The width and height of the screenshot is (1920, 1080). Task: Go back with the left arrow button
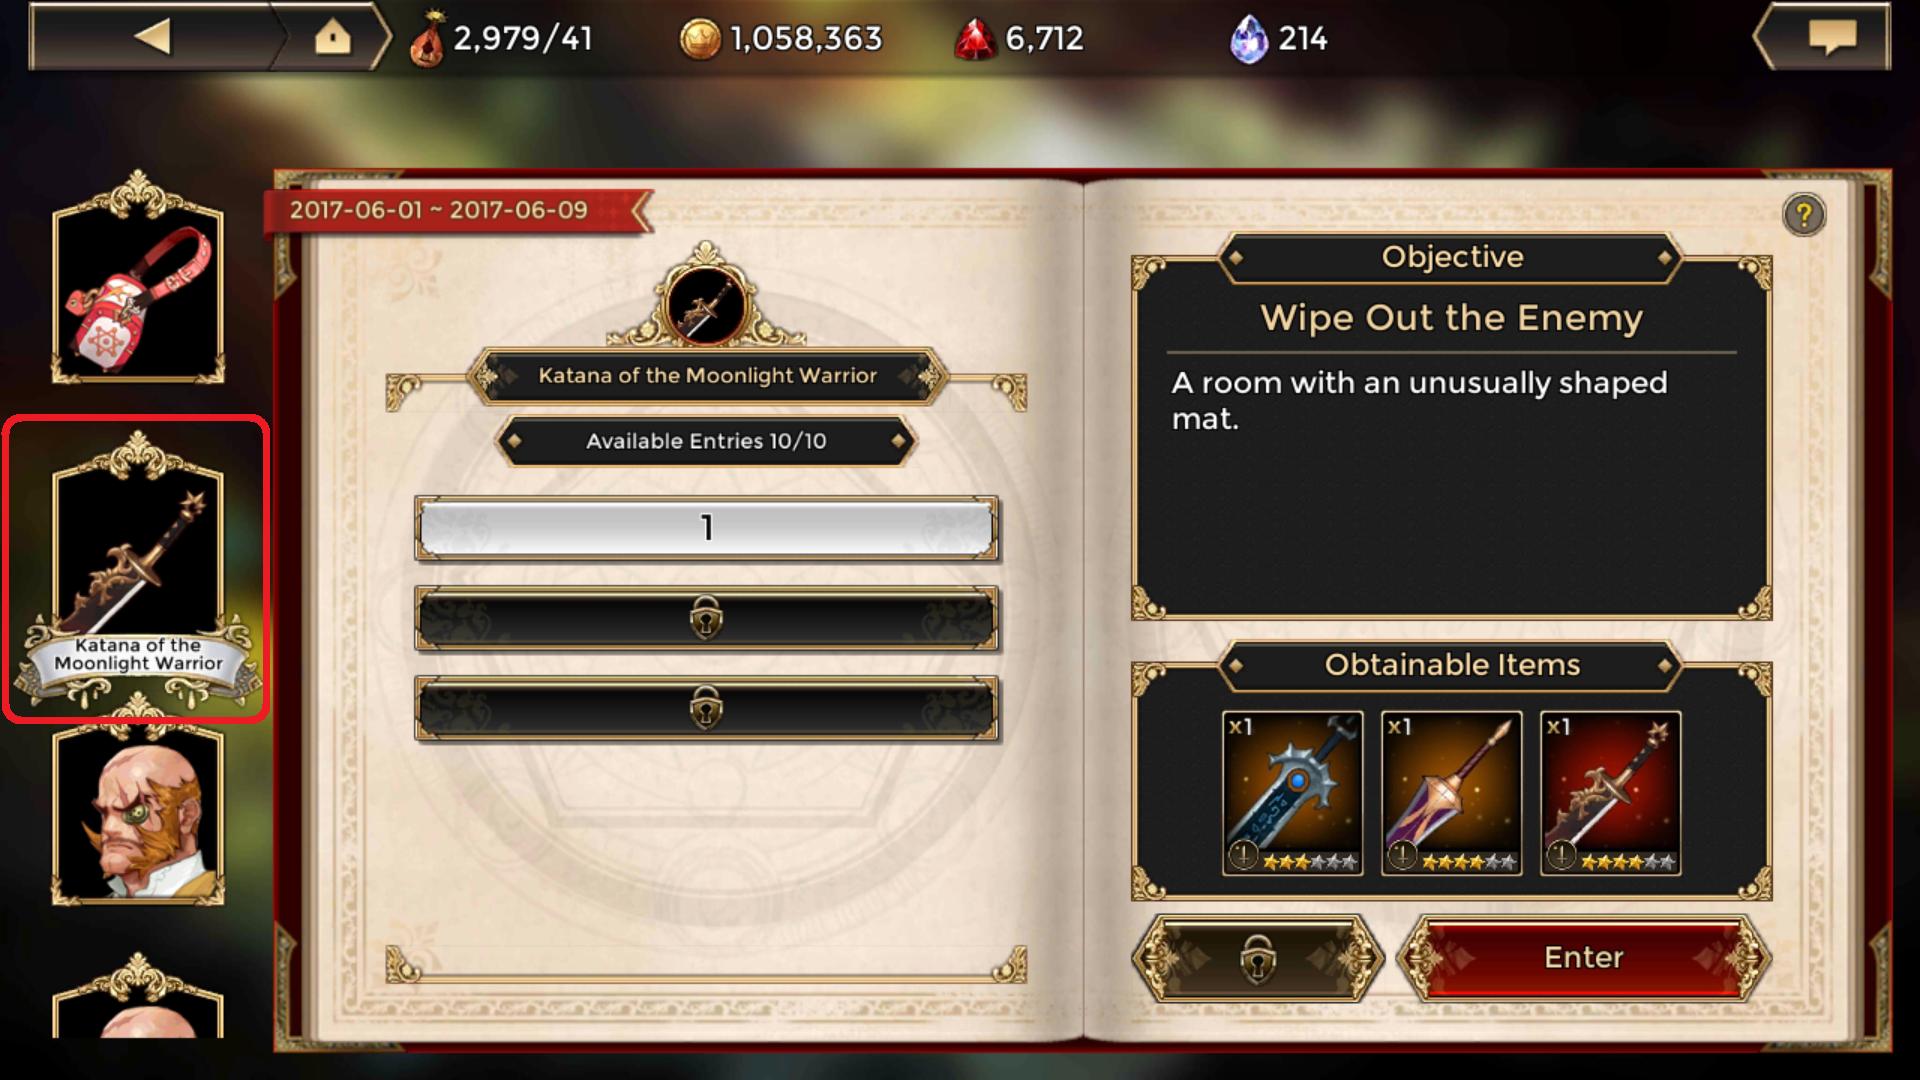click(x=153, y=37)
